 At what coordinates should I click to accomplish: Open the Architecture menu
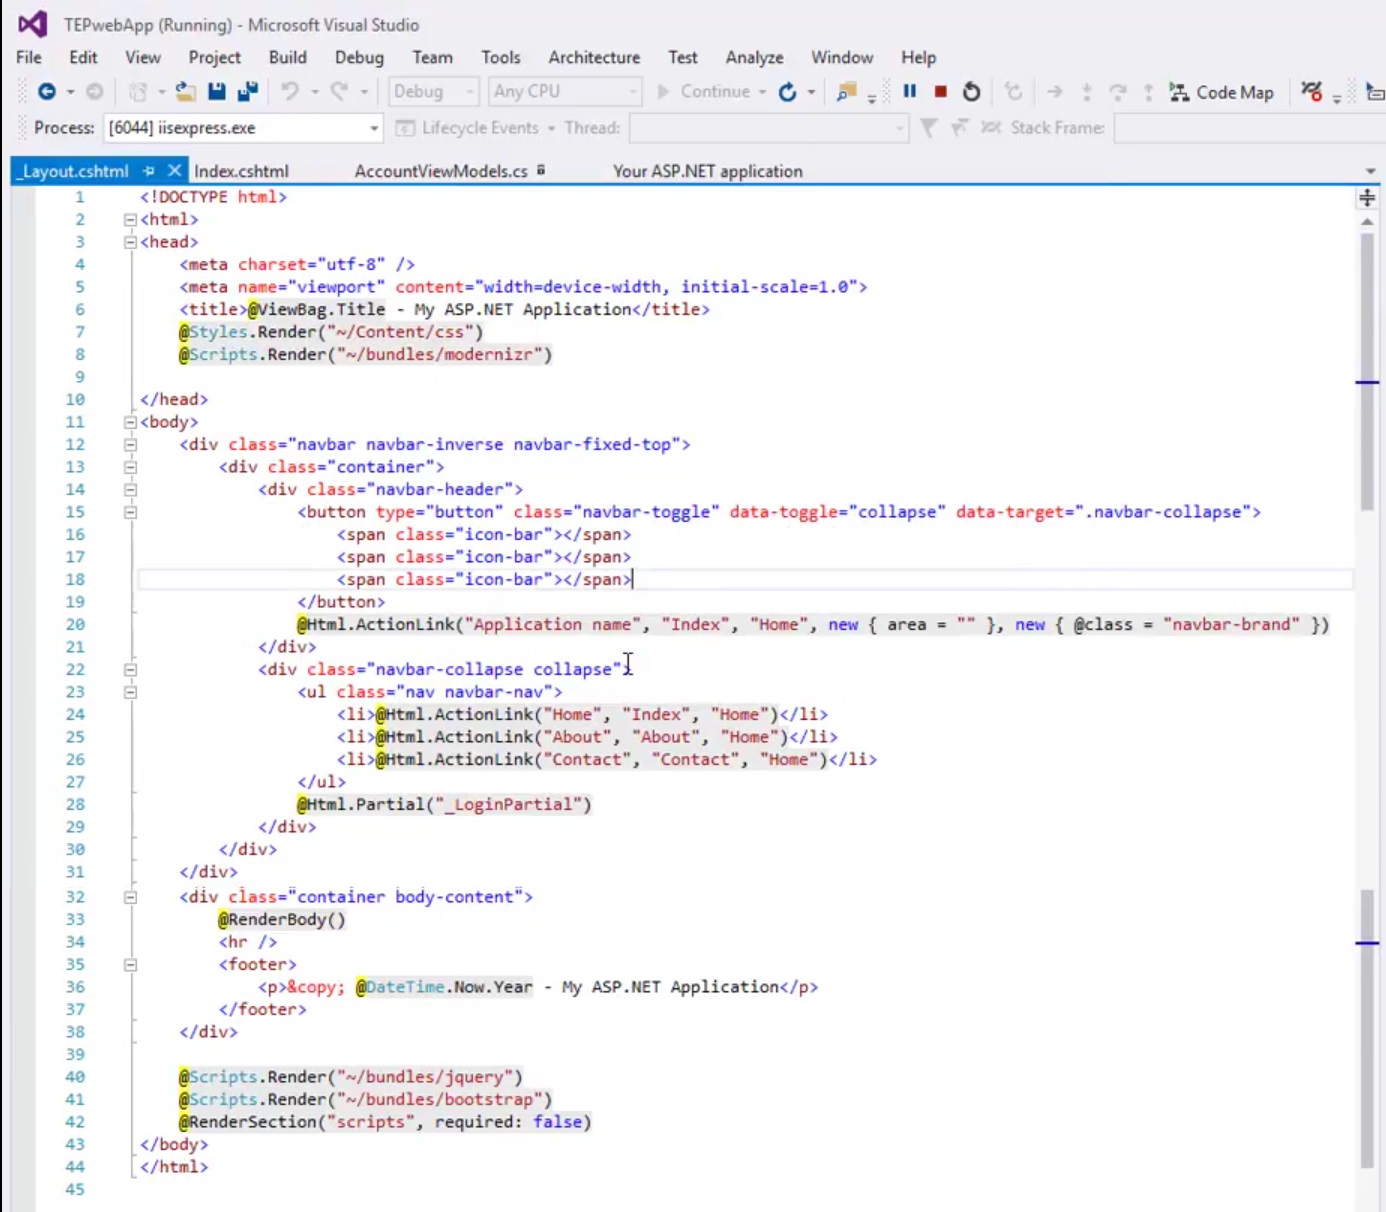click(x=594, y=57)
